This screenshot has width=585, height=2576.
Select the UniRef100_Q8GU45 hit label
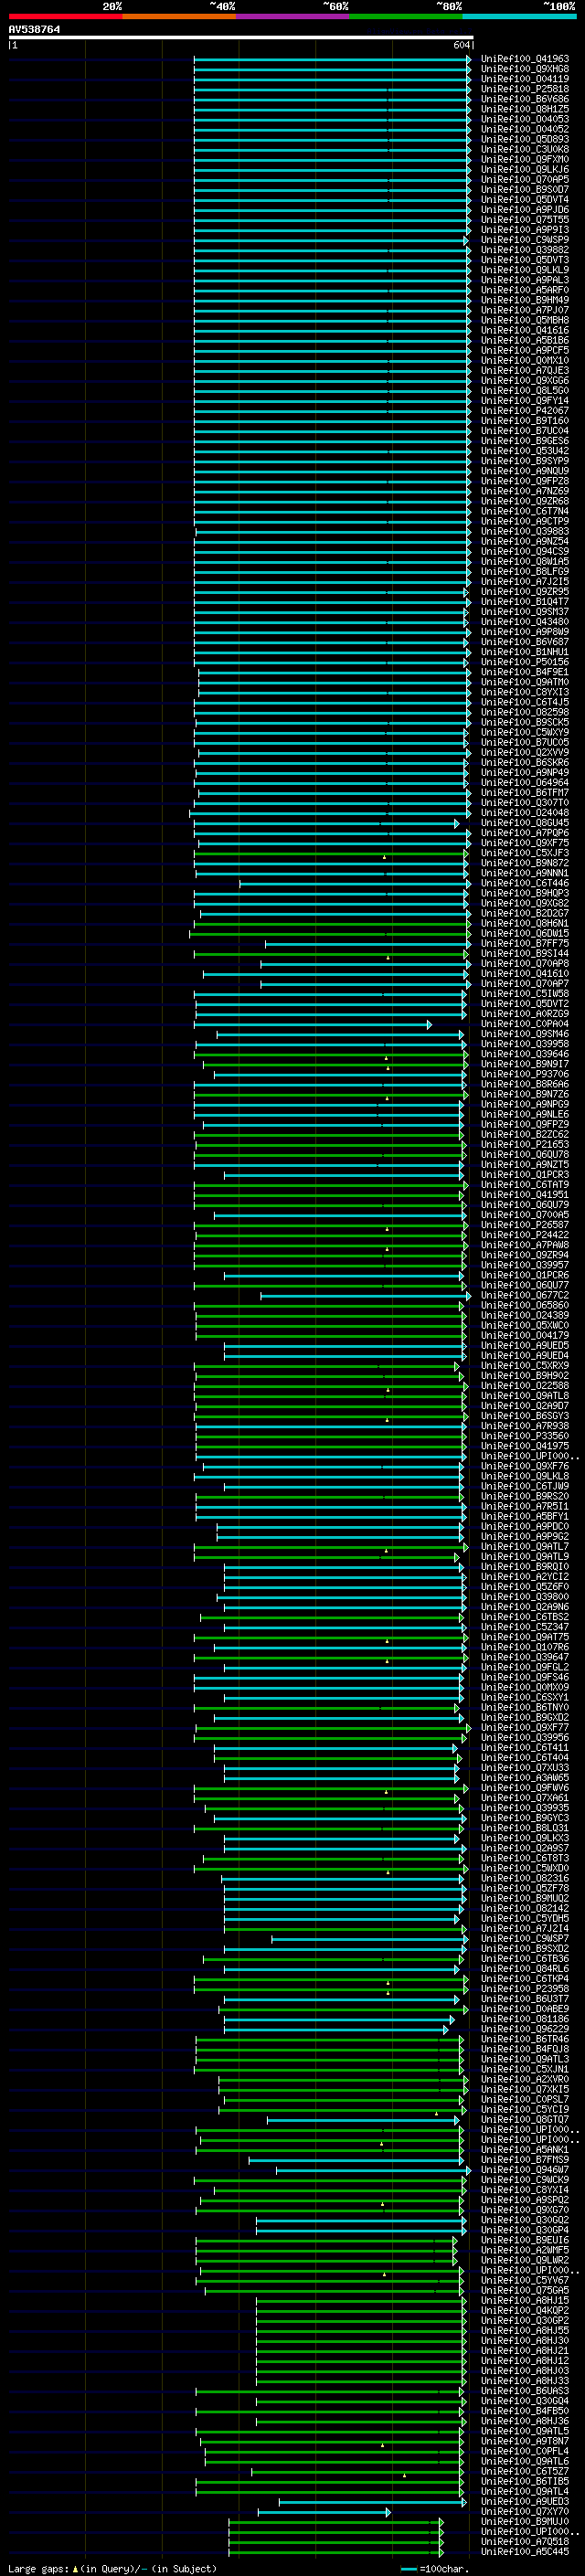[x=525, y=823]
